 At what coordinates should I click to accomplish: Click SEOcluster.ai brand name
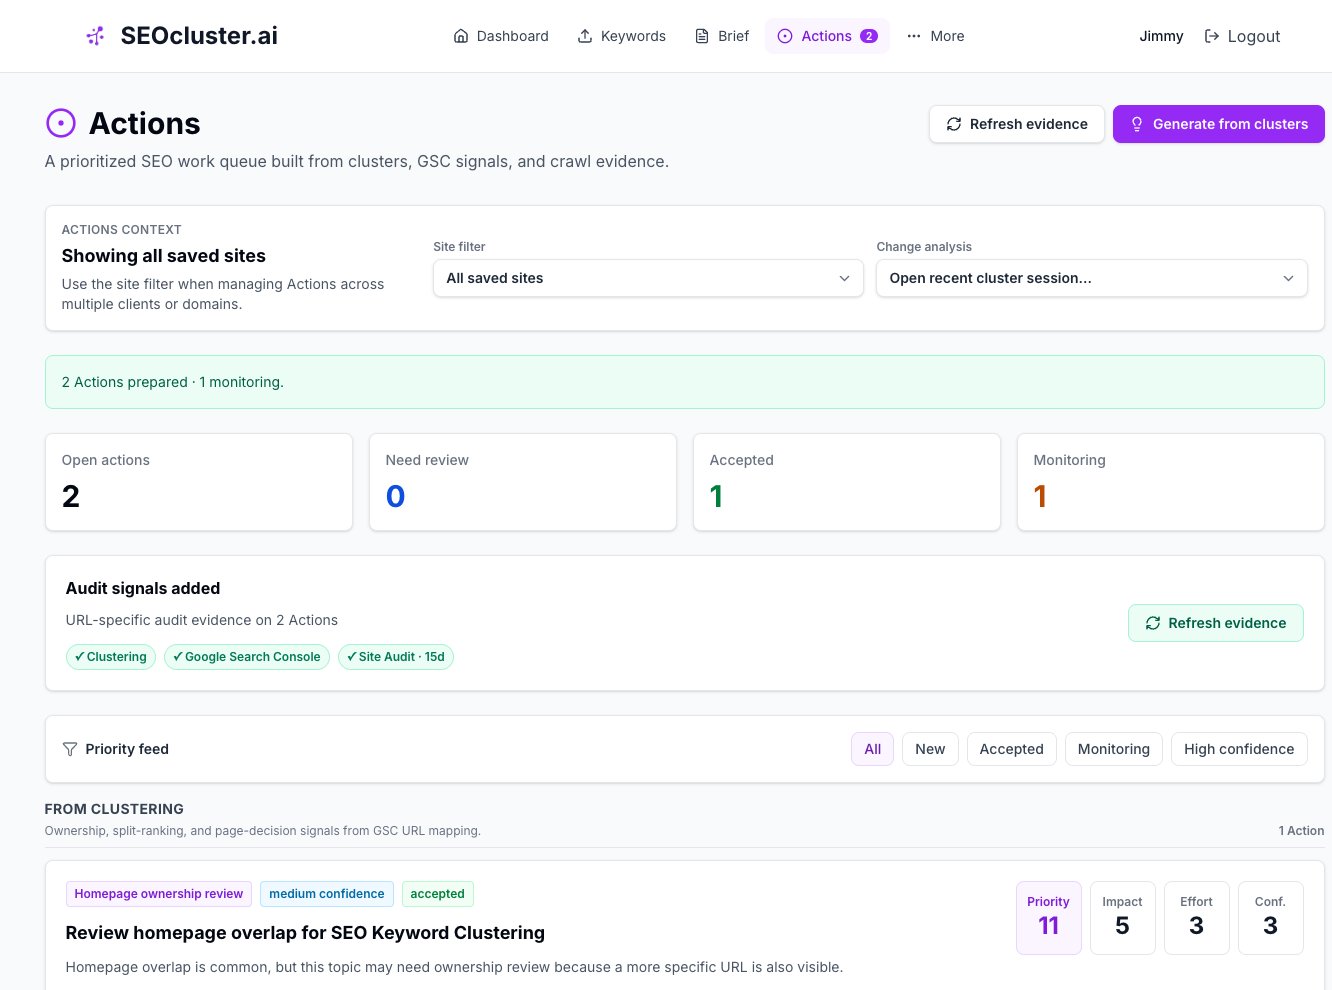click(199, 36)
